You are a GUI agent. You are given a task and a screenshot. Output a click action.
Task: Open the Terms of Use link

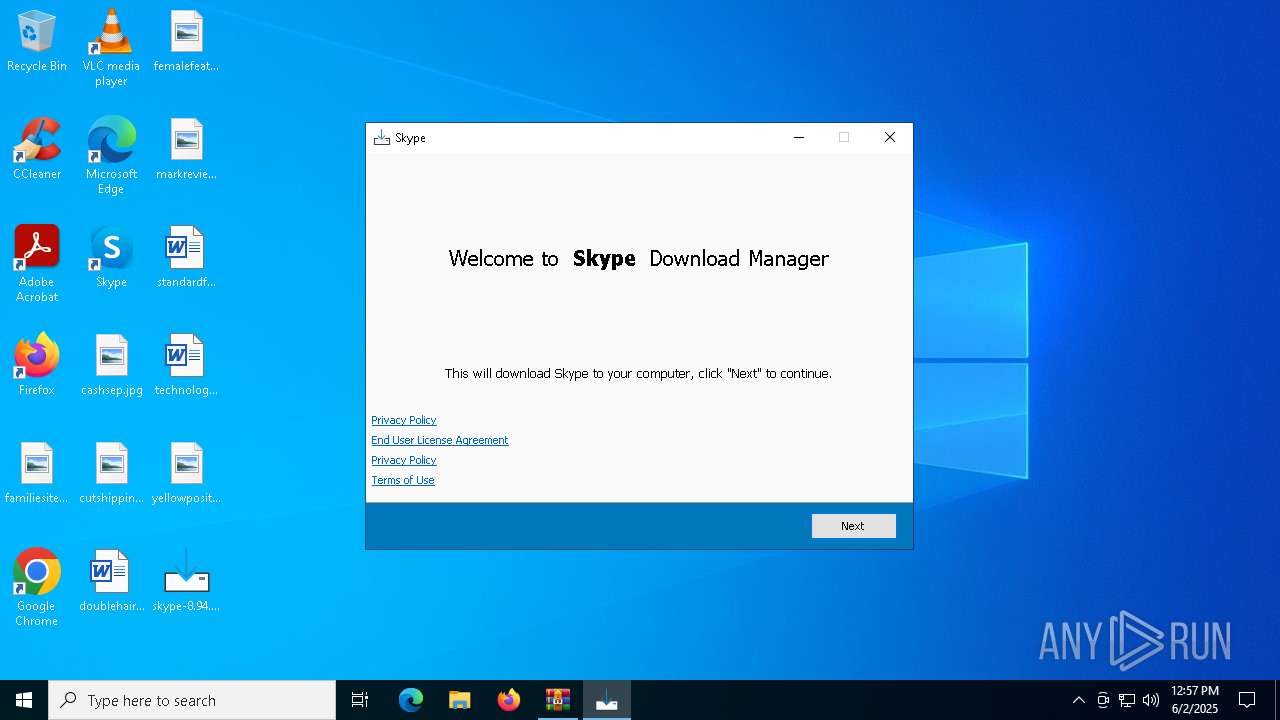point(403,480)
